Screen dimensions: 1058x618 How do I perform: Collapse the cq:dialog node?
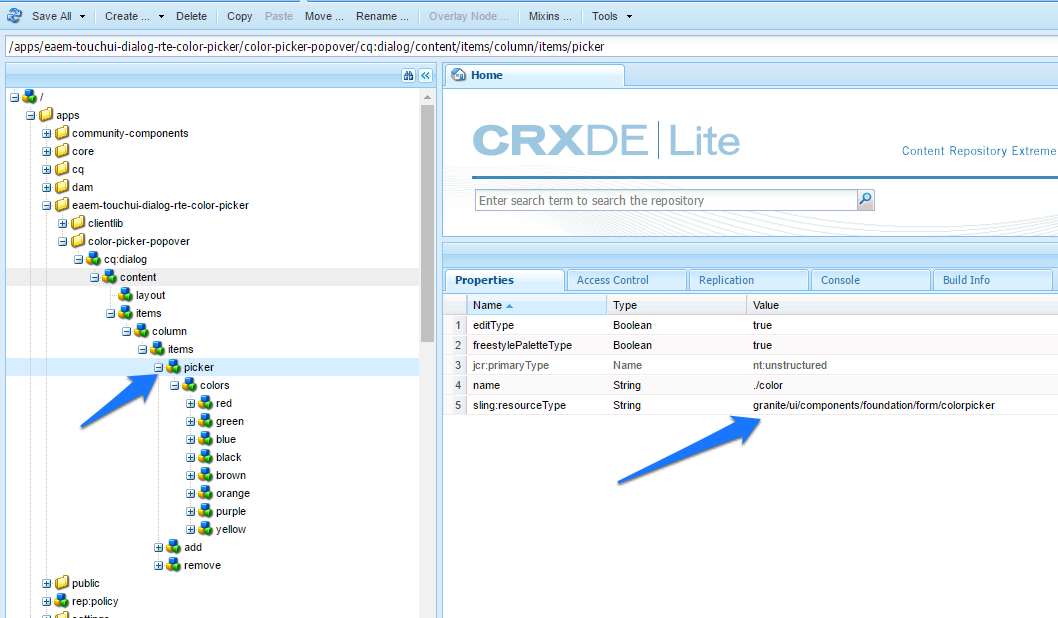click(x=78, y=258)
